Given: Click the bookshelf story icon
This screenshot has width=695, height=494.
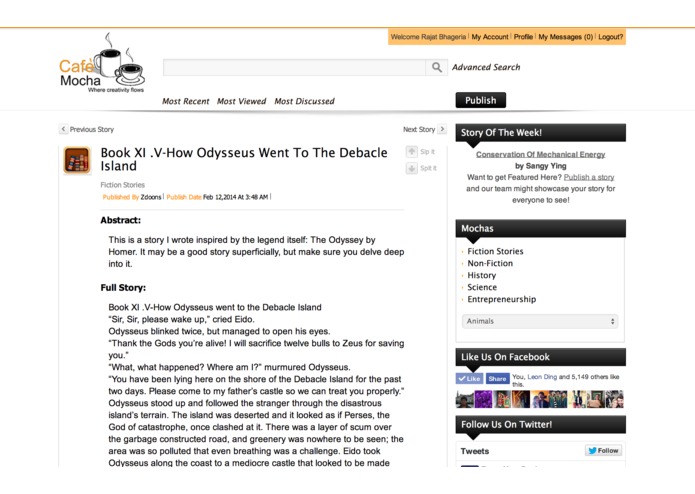Looking at the screenshot, I should tap(77, 160).
